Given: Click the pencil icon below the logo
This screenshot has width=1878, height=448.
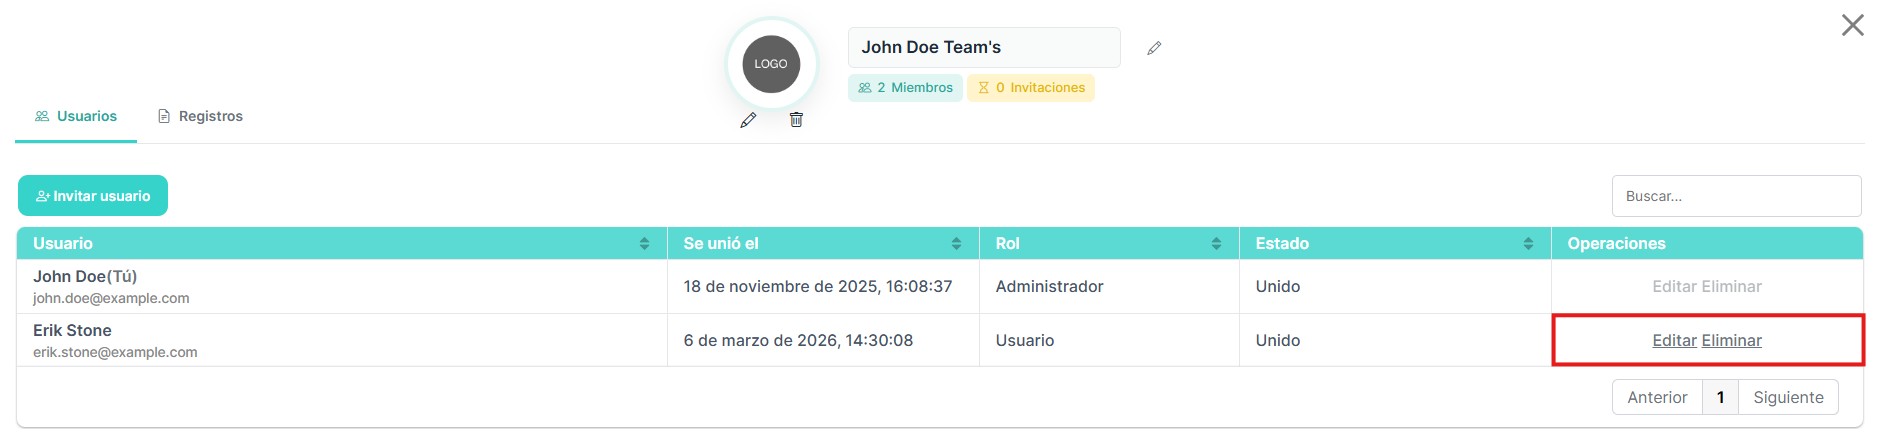Looking at the screenshot, I should coord(748,120).
